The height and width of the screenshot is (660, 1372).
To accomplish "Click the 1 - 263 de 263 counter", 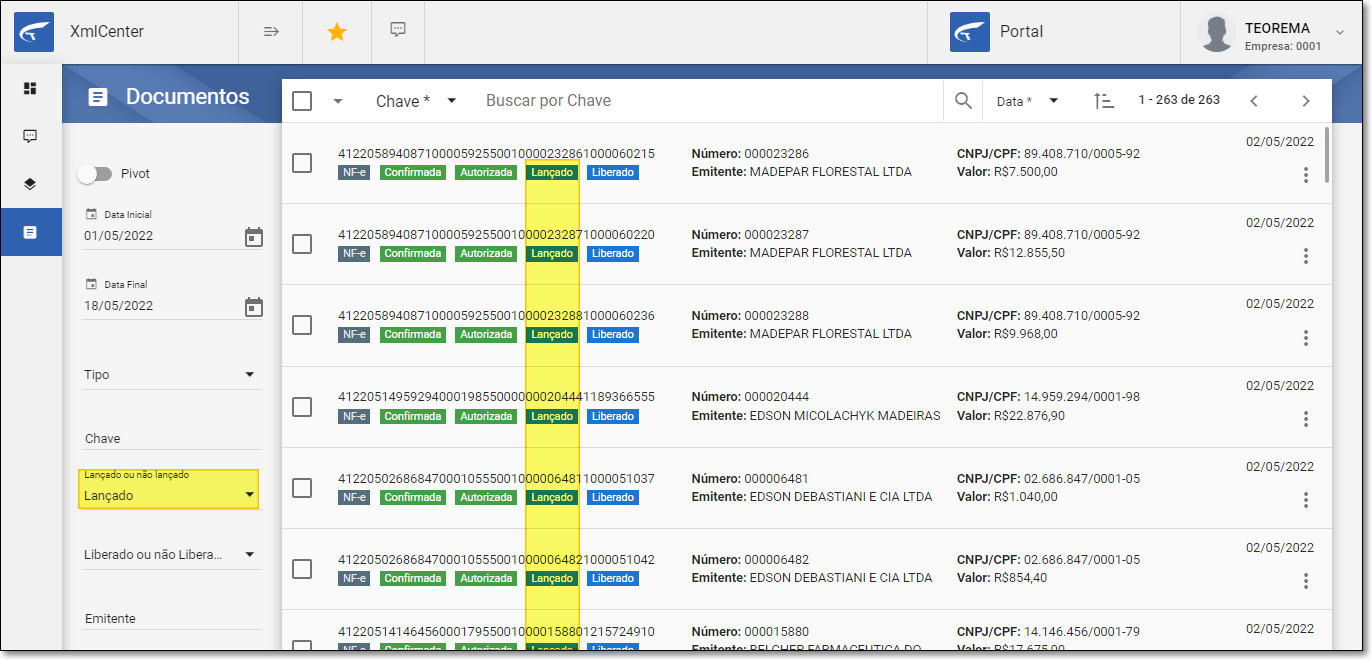I will click(1179, 100).
